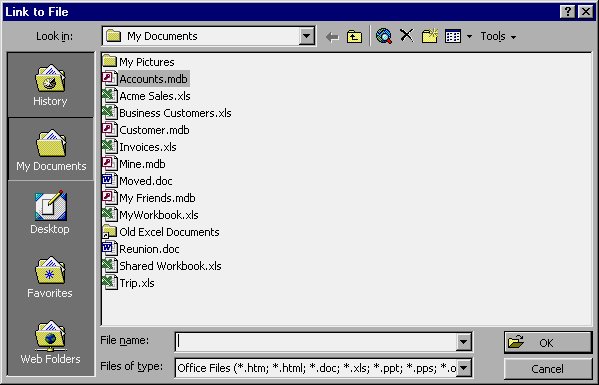Click the Excel icon beside Invoices.xls
This screenshot has height=385, width=599.
tap(110, 146)
